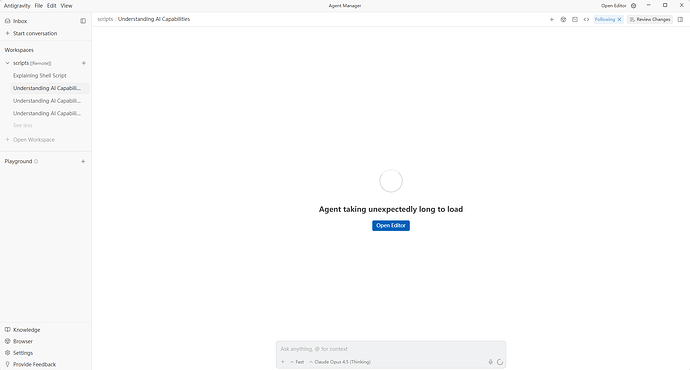Open the Knowledge page
690x370 pixels.
(22, 330)
